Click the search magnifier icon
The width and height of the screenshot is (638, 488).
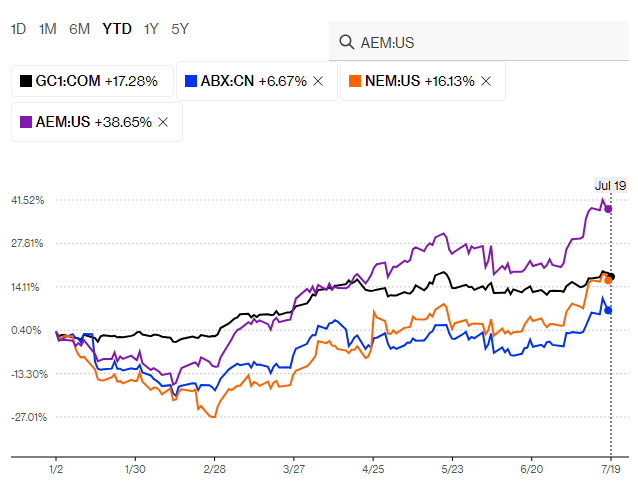pos(347,42)
